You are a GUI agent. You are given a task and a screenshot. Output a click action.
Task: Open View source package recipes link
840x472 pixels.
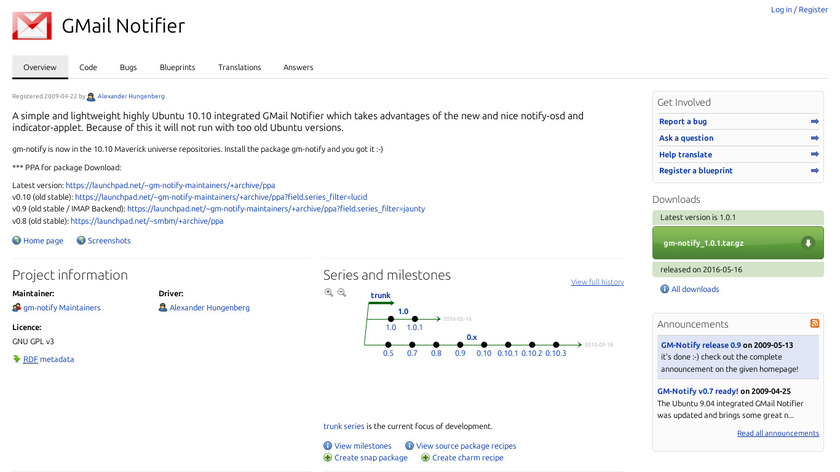[466, 446]
